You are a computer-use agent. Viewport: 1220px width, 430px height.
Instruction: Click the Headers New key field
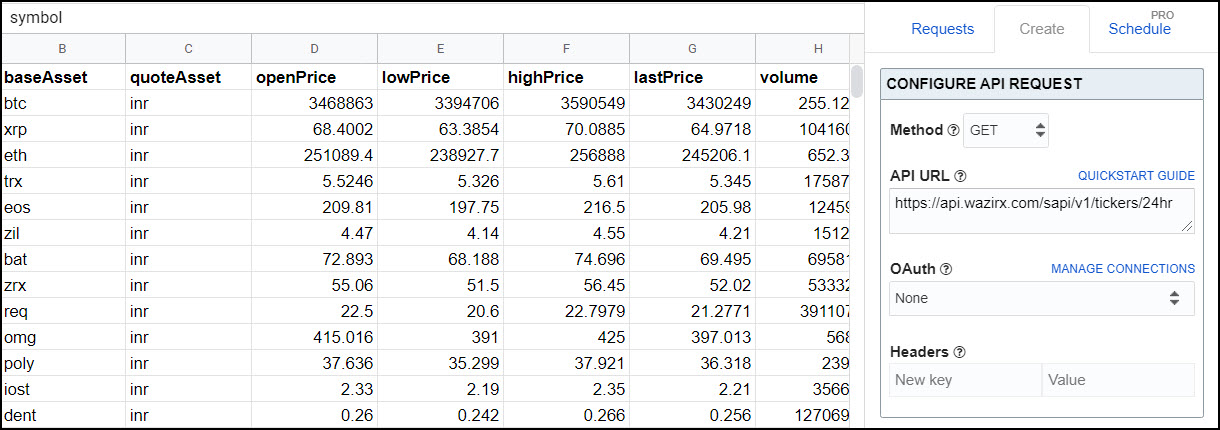click(965, 380)
